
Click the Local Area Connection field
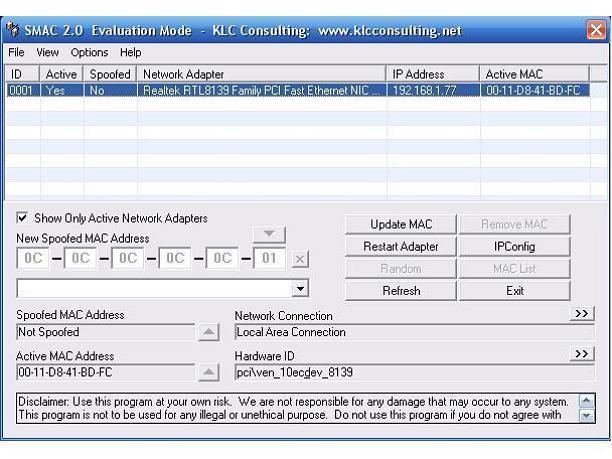(x=415, y=332)
